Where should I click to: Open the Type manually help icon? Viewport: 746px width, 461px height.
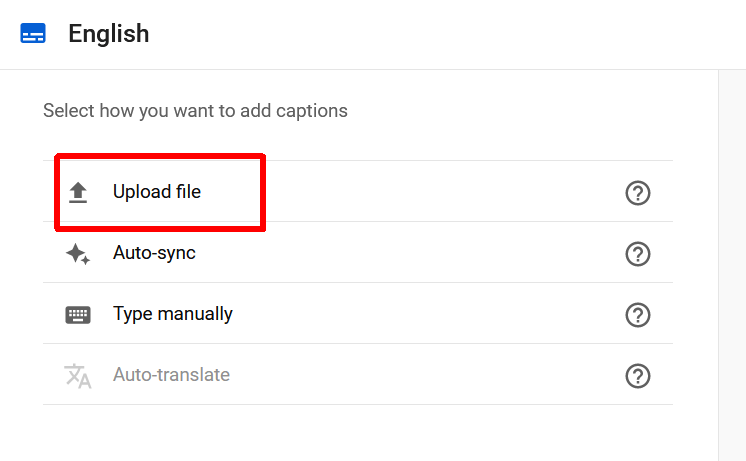[x=637, y=315]
